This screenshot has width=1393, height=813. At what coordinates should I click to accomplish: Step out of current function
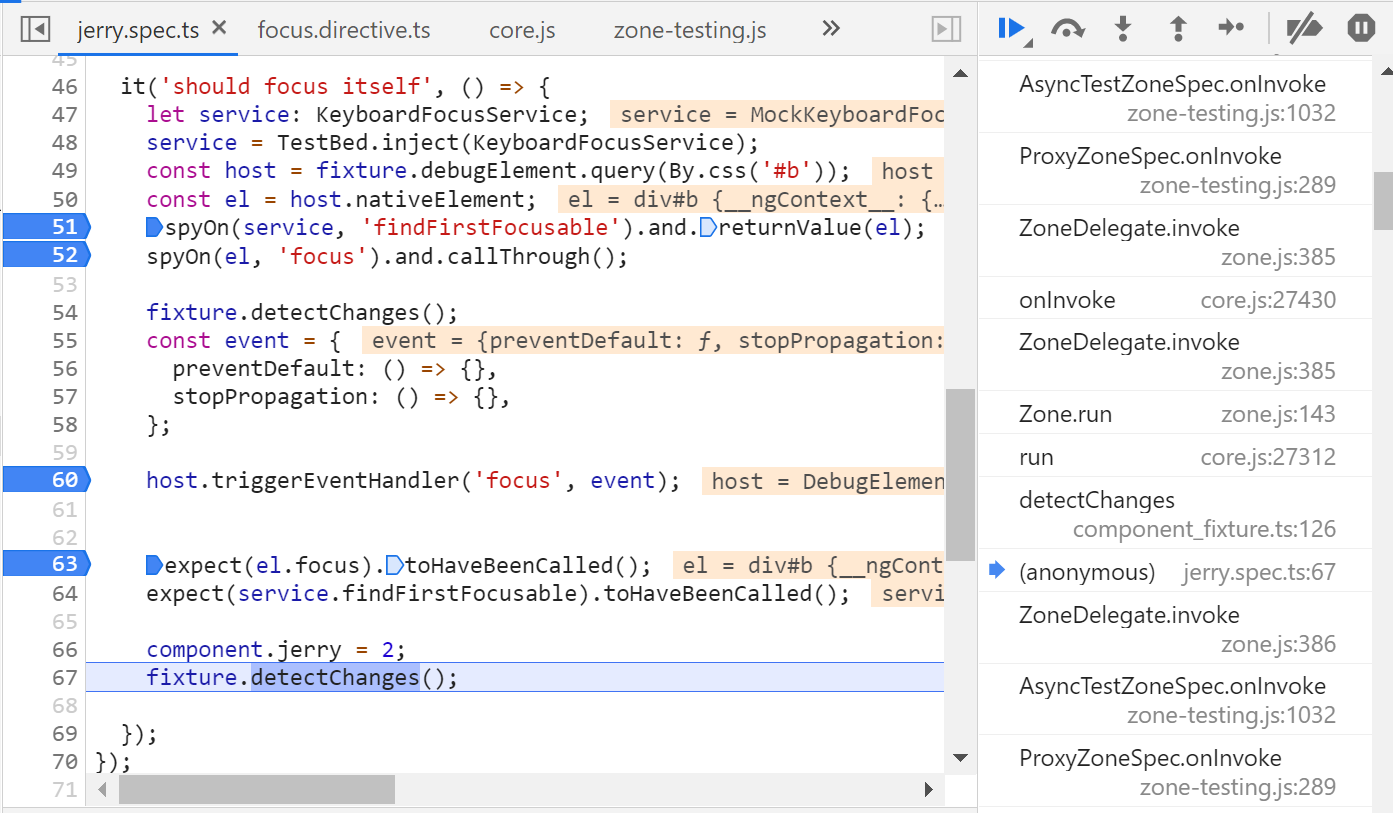pyautogui.click(x=1178, y=28)
